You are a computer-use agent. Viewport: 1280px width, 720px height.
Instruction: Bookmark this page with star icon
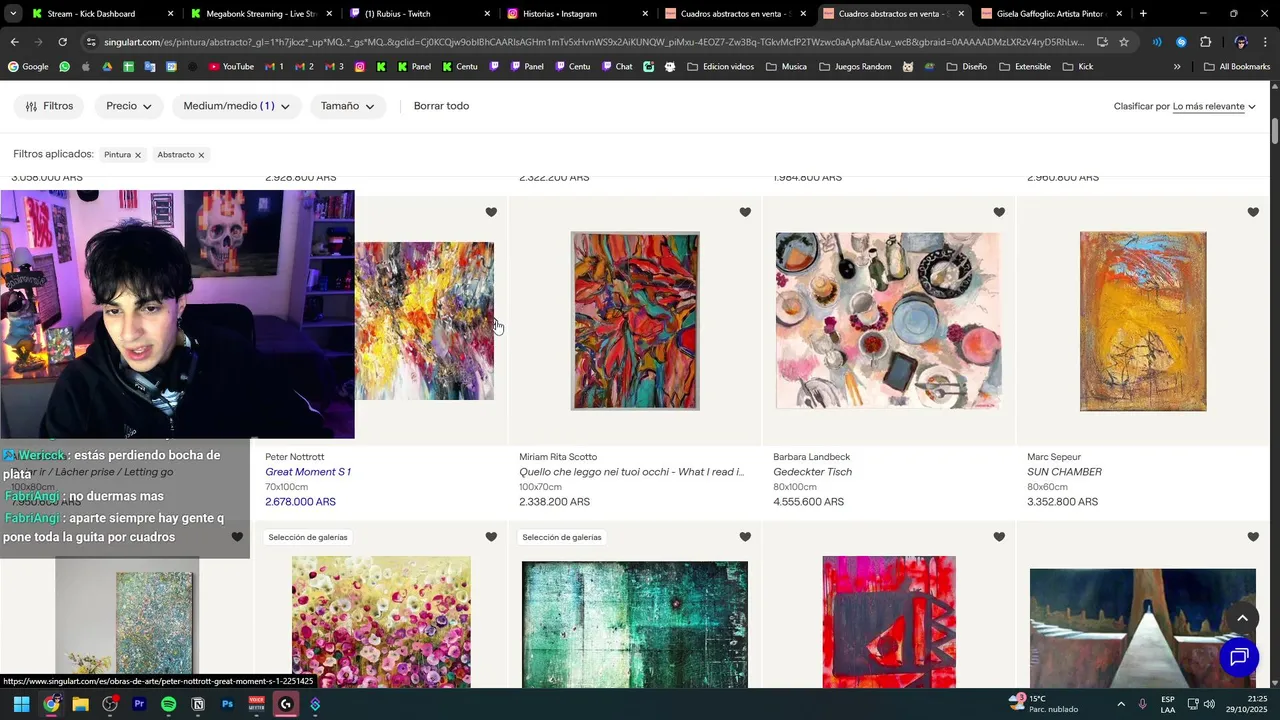click(1124, 42)
